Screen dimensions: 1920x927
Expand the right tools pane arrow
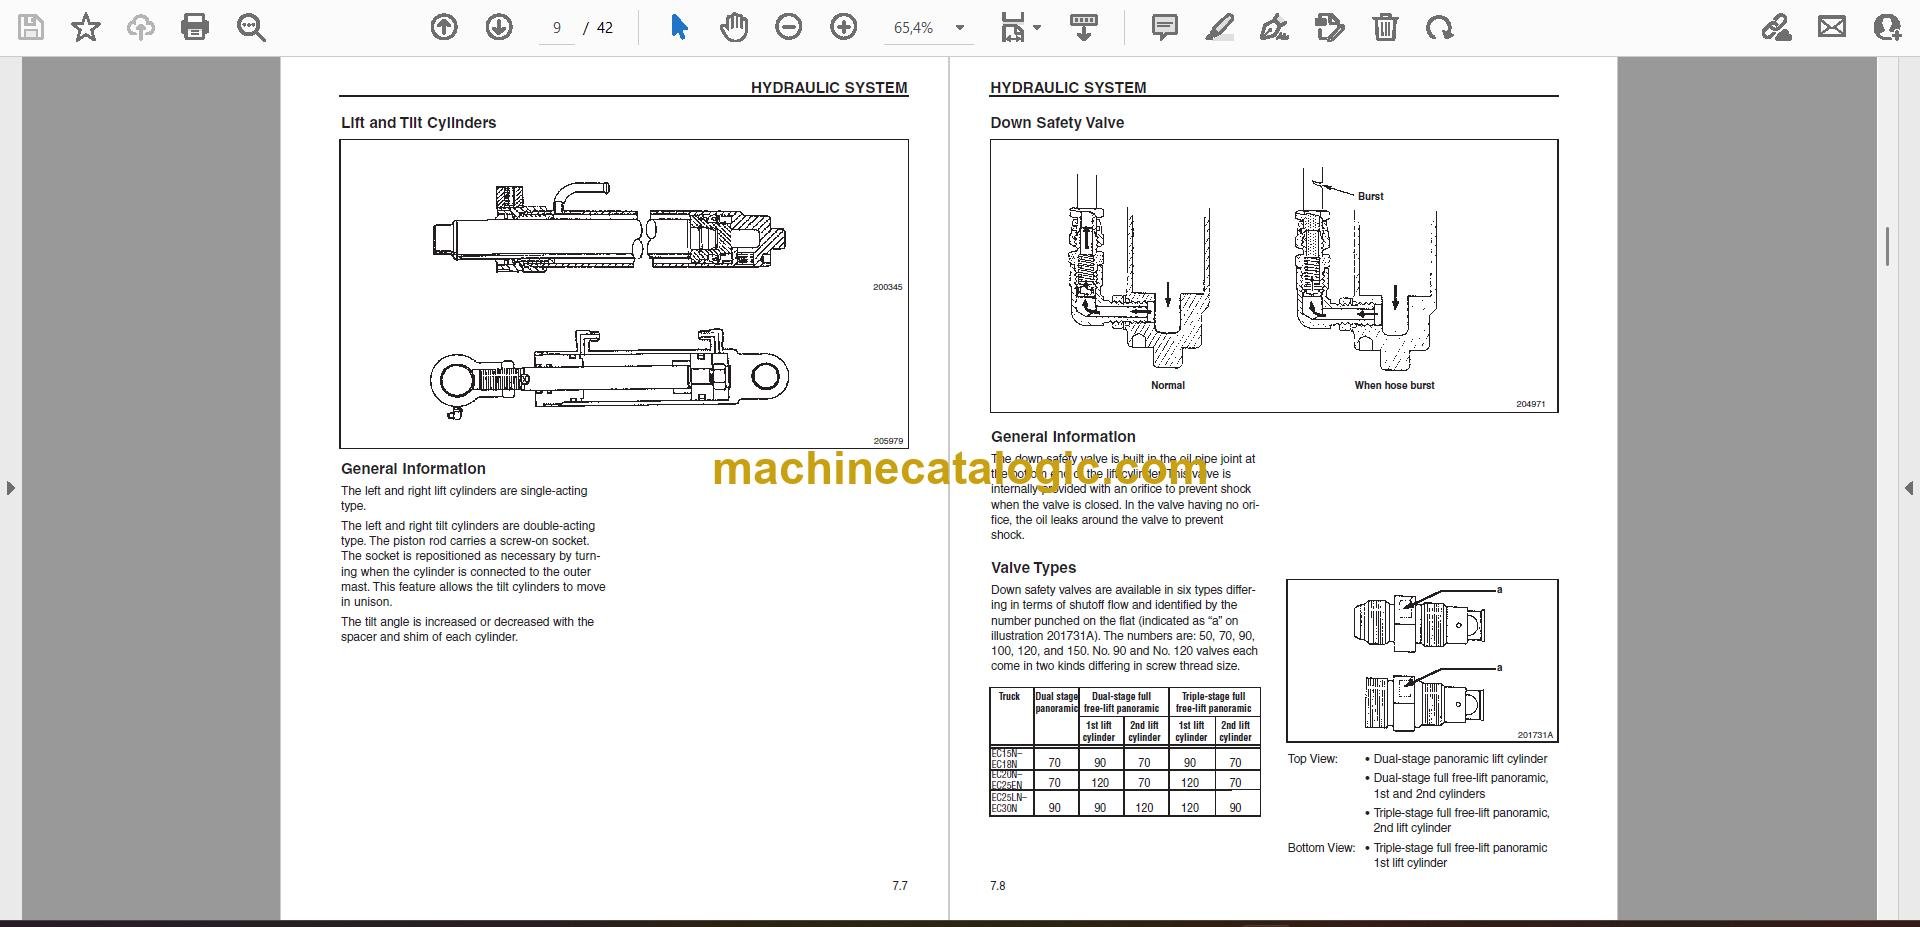[1909, 488]
